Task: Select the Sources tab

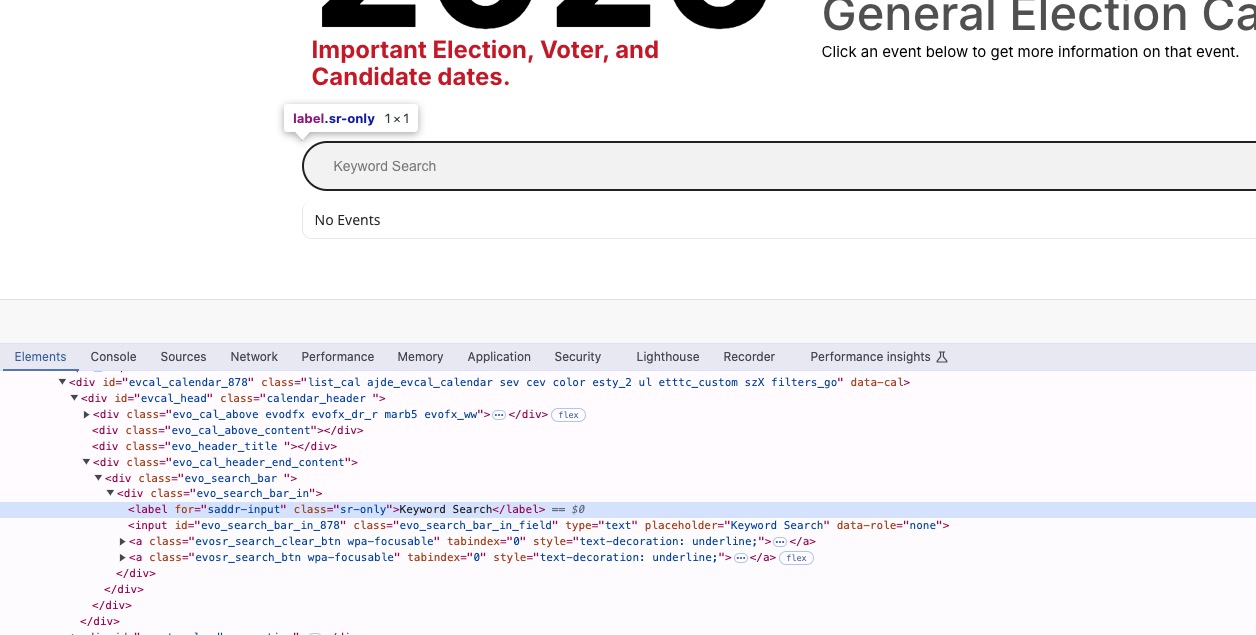Action: (183, 357)
